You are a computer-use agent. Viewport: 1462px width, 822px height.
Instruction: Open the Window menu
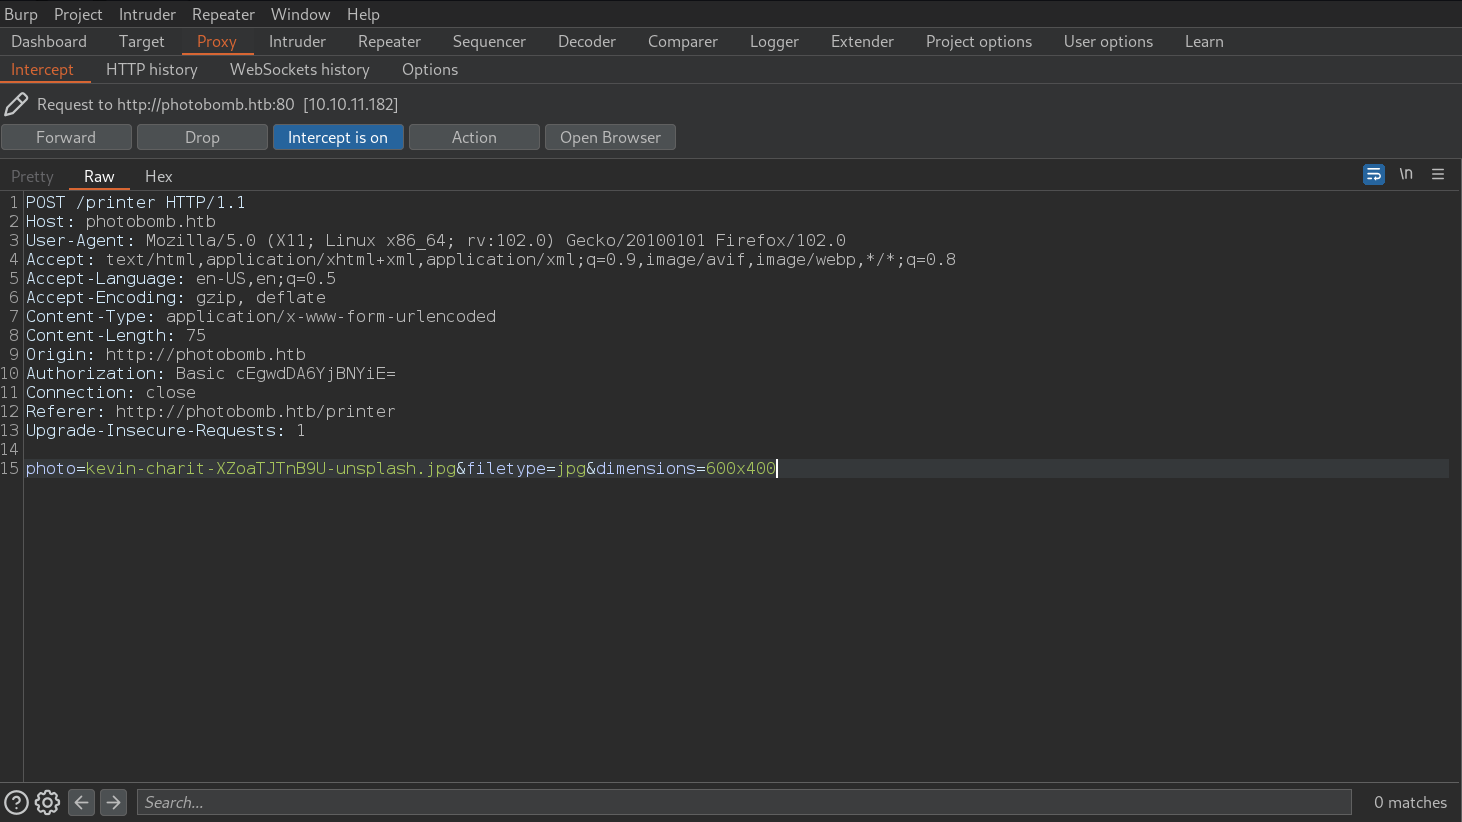tap(300, 14)
